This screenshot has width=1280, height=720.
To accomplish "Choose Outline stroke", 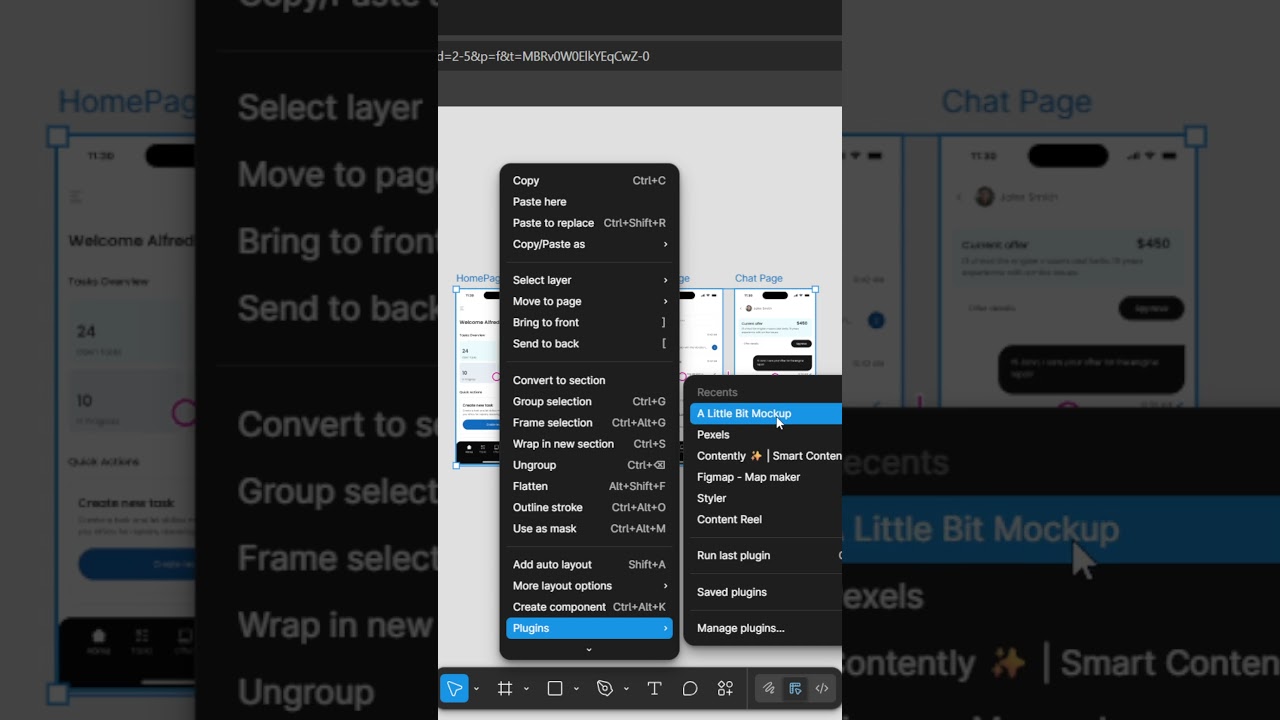I will coord(589,508).
